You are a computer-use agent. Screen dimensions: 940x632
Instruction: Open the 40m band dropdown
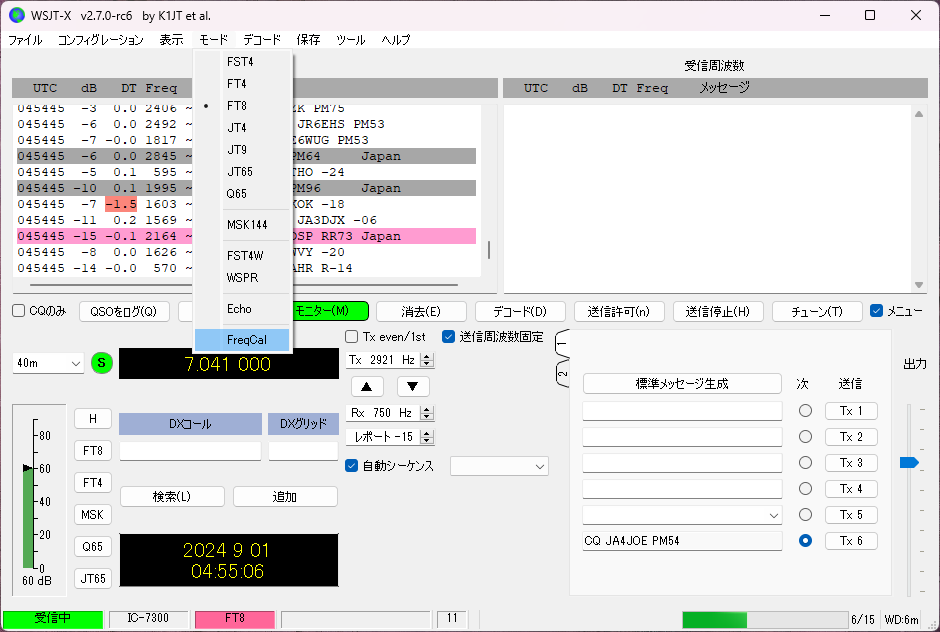click(48, 363)
